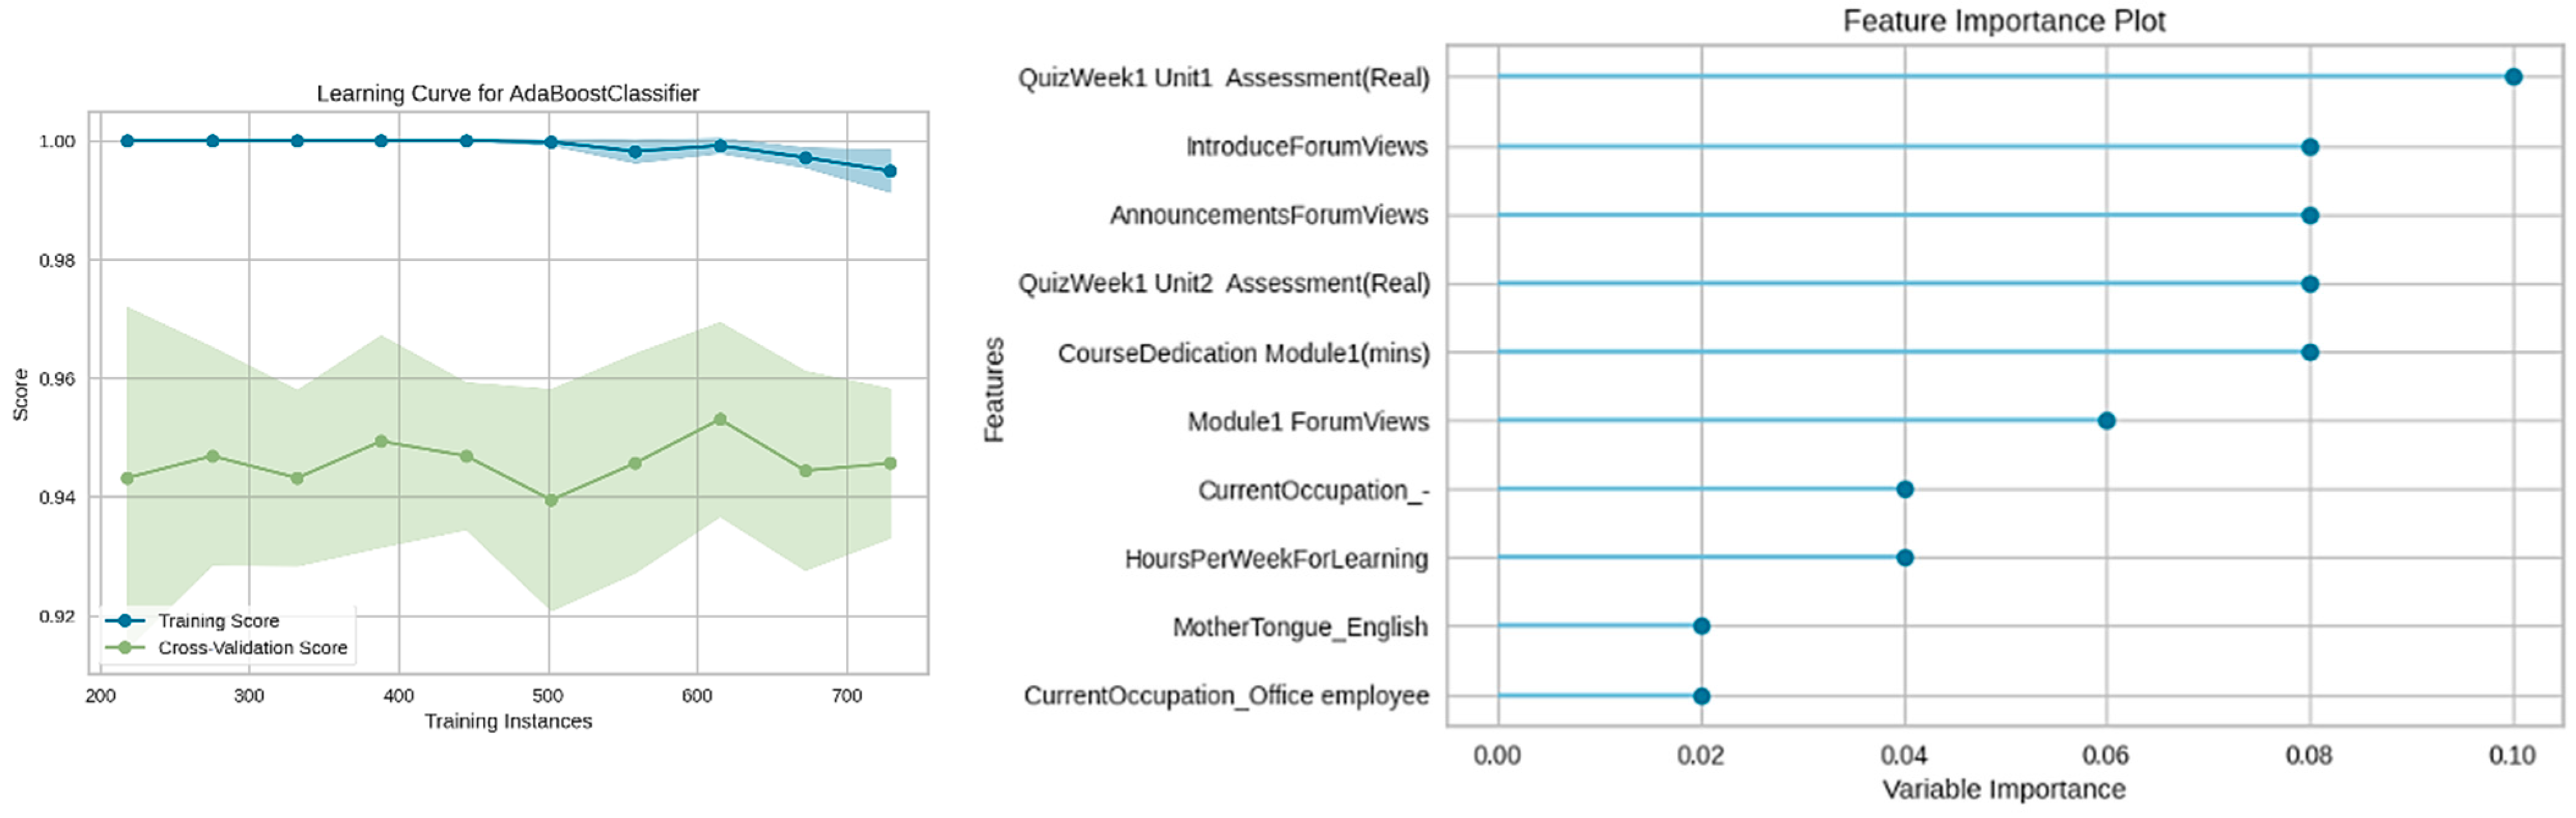
Task: Click the lowest cross-validation score point
Action: click(550, 500)
